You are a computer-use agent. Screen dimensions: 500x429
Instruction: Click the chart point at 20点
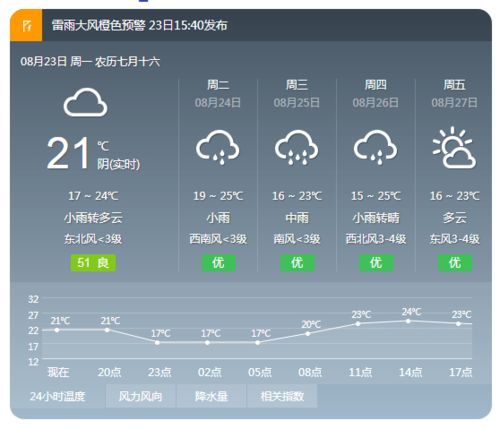pos(107,330)
